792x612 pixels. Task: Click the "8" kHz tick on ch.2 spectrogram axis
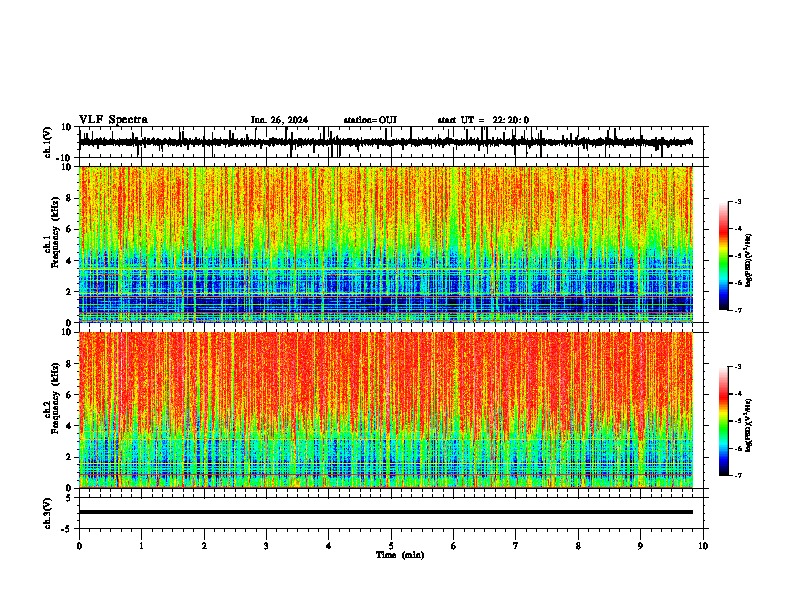pyautogui.click(x=70, y=364)
